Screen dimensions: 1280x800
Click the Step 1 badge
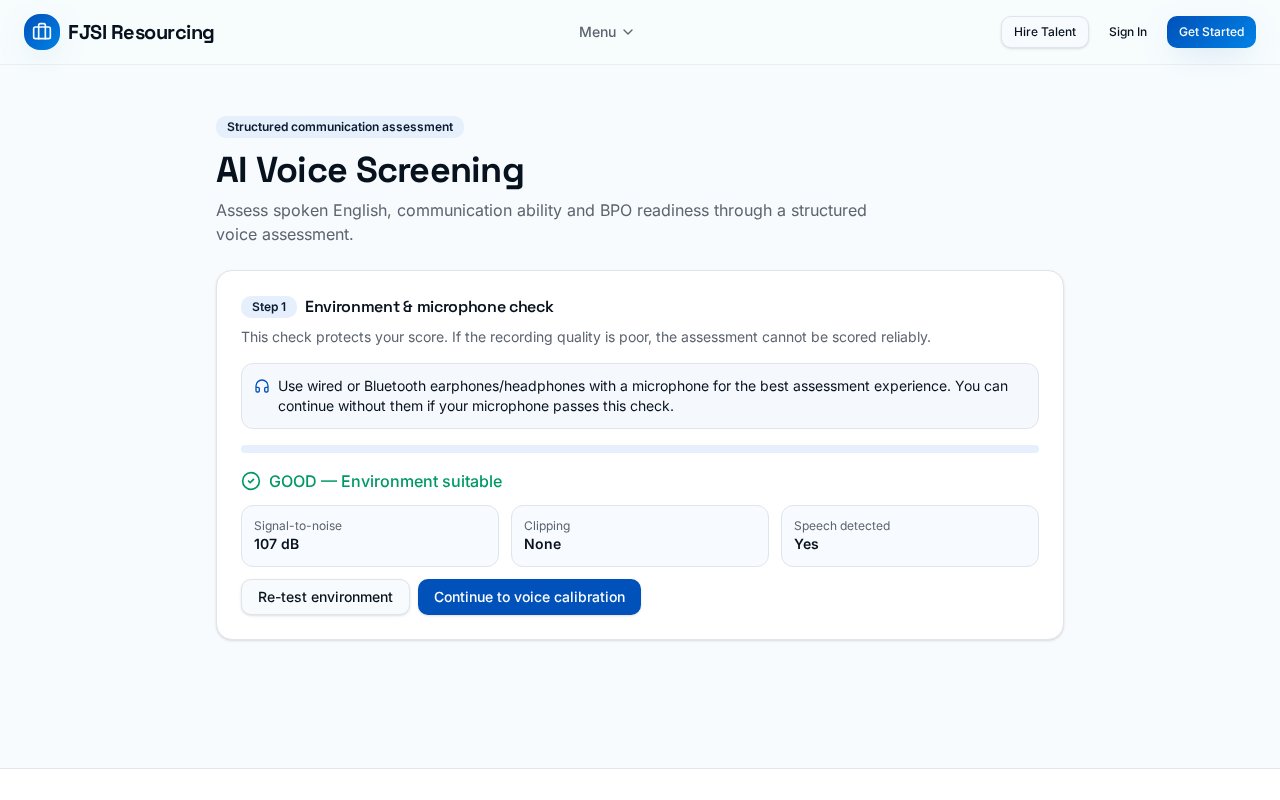click(269, 307)
